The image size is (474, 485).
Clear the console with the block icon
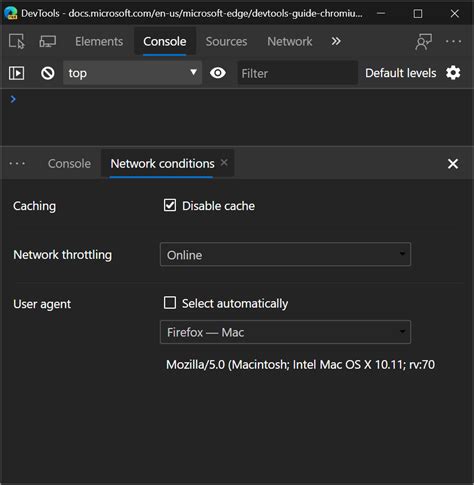48,73
